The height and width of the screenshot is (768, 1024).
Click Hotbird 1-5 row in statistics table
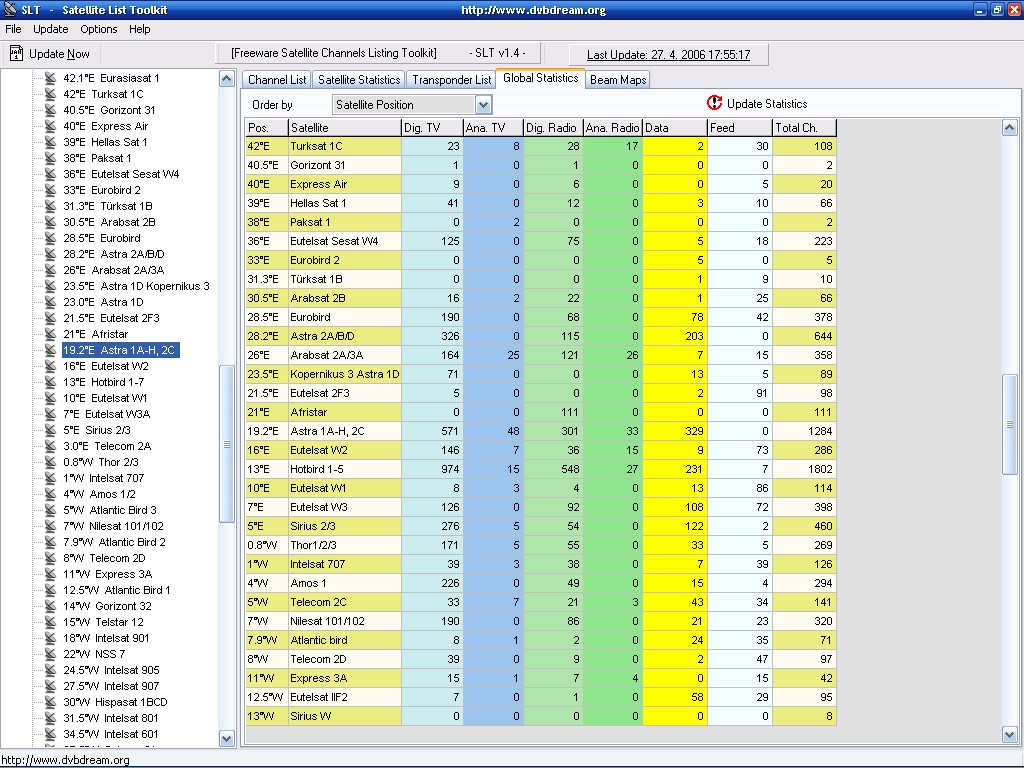(541, 469)
